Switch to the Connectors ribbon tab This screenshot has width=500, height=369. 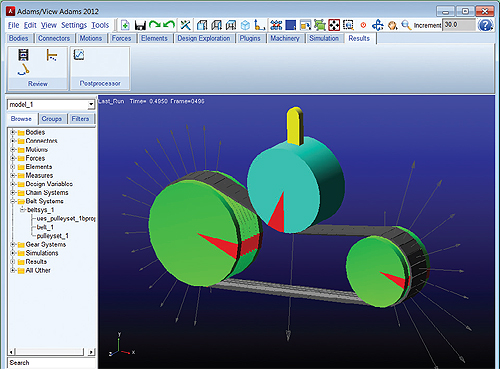[54, 38]
